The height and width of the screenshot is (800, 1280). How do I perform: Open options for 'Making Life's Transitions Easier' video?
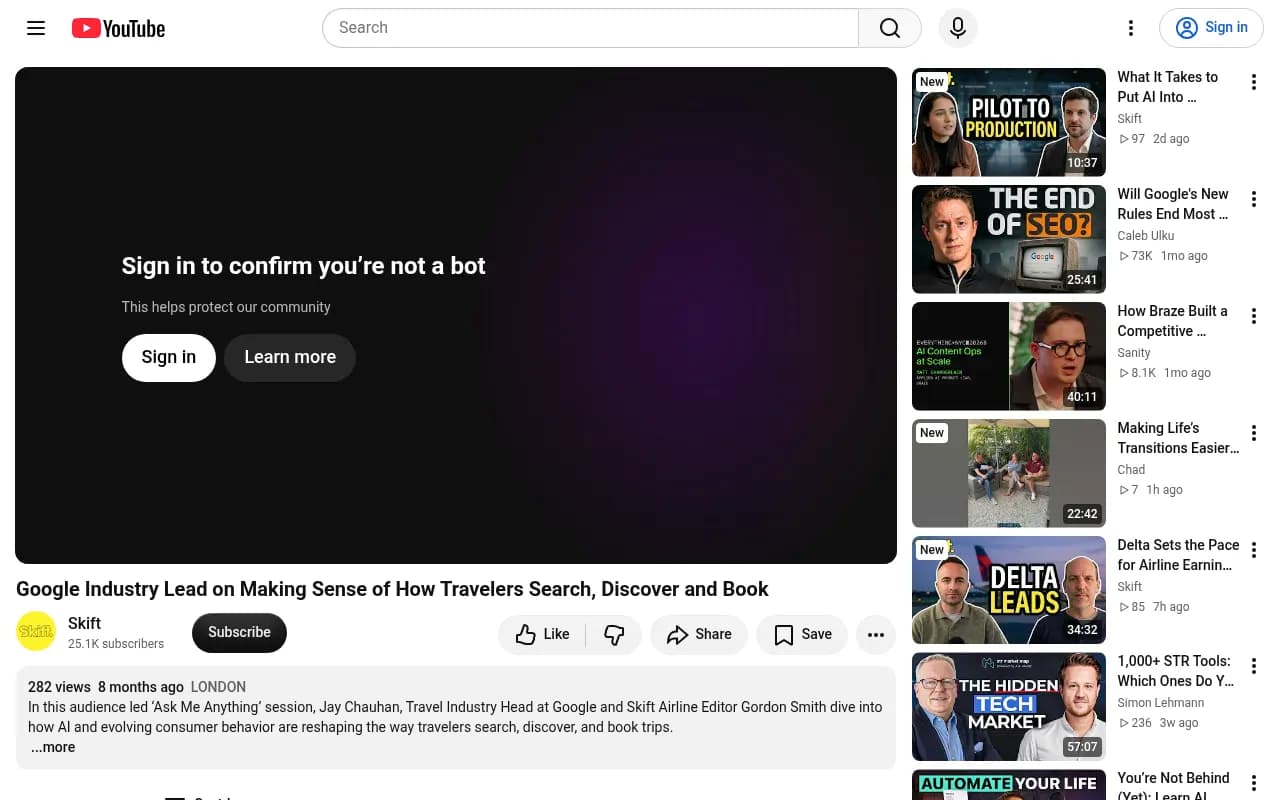(x=1253, y=433)
